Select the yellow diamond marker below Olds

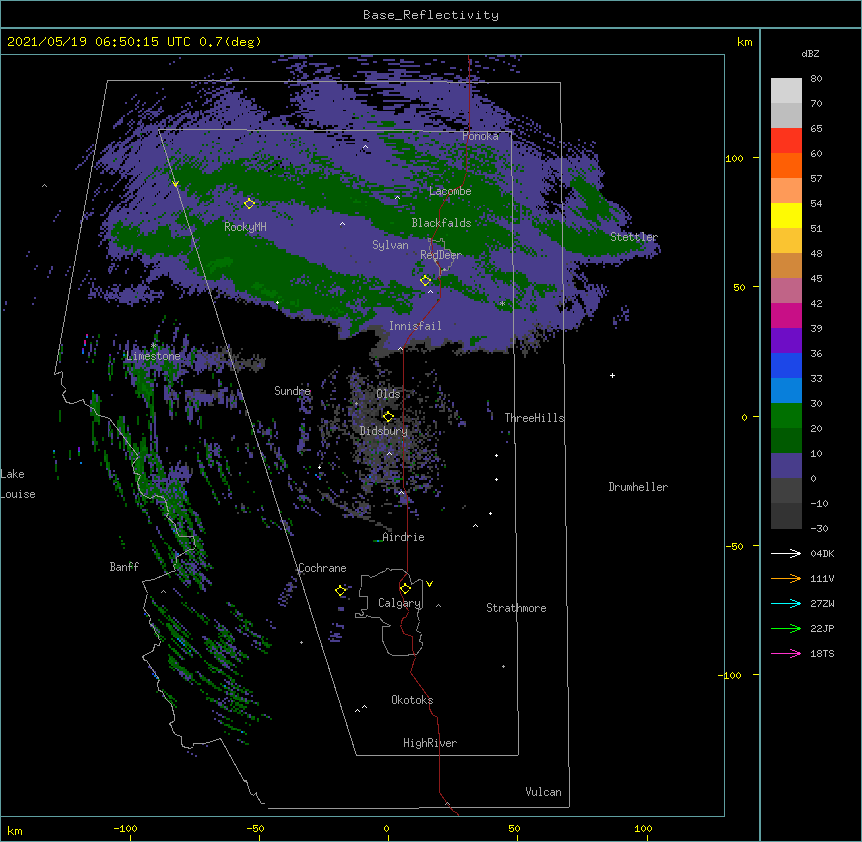(x=388, y=416)
